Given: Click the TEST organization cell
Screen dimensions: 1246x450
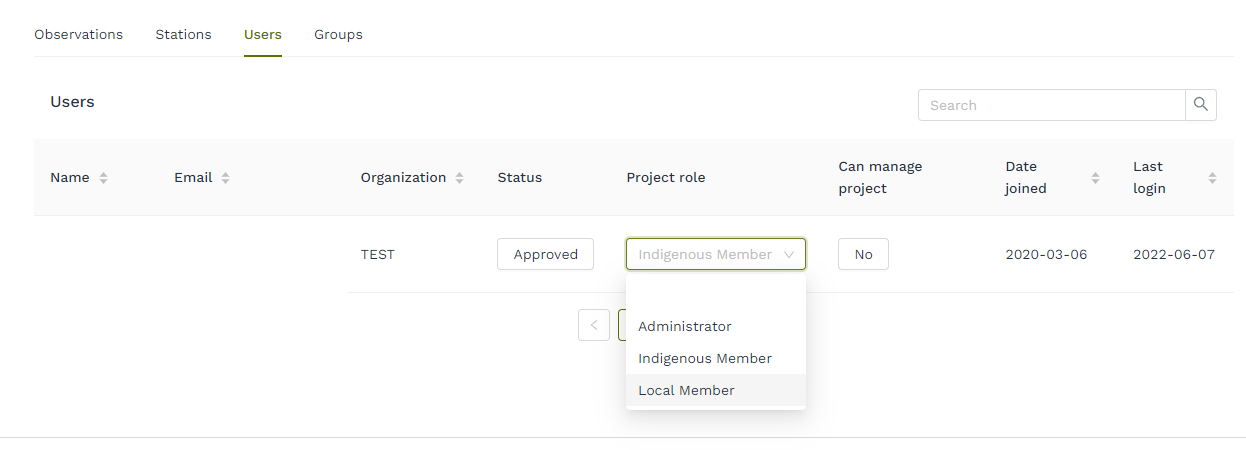Looking at the screenshot, I should click(x=378, y=255).
